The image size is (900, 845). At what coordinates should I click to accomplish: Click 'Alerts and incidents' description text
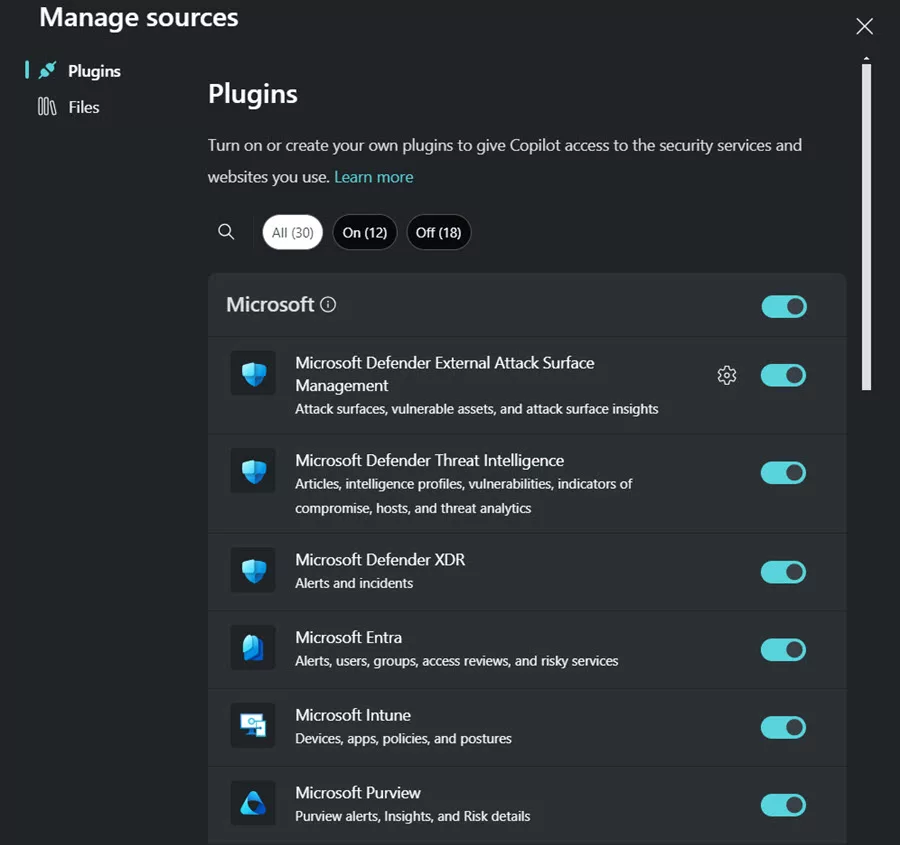click(354, 583)
